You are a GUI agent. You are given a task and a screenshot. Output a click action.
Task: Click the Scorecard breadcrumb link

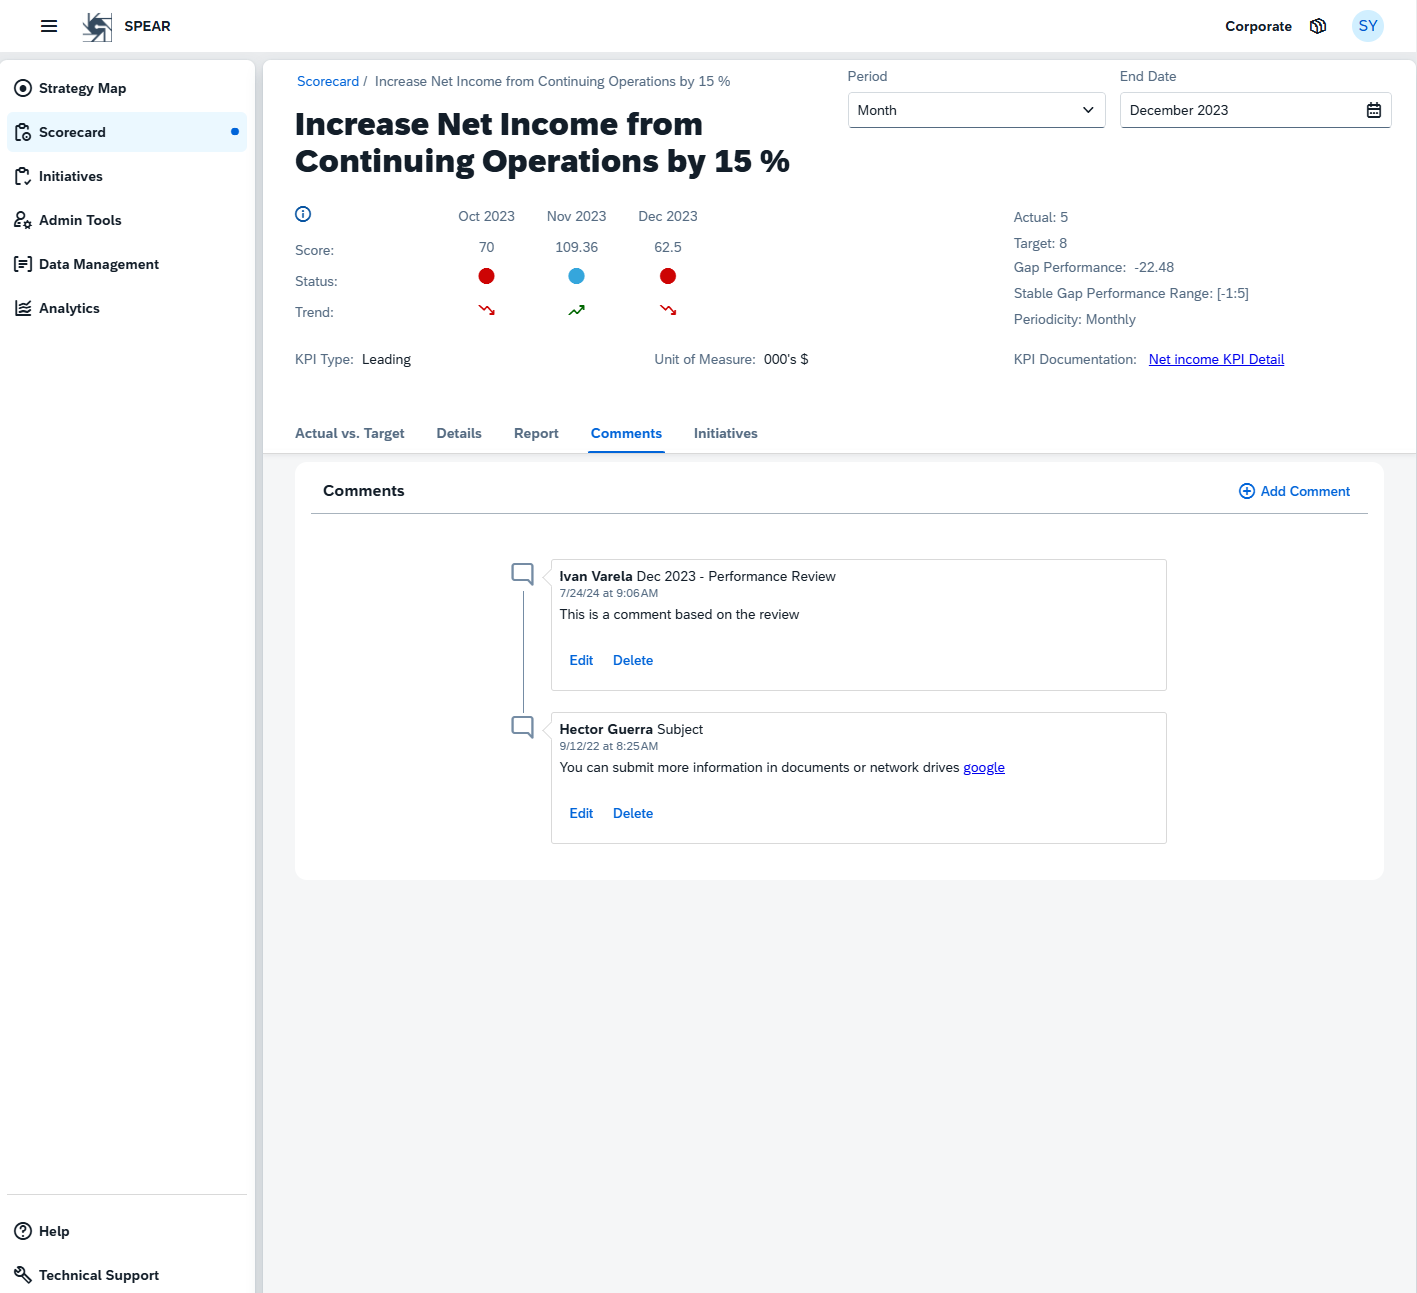click(327, 81)
